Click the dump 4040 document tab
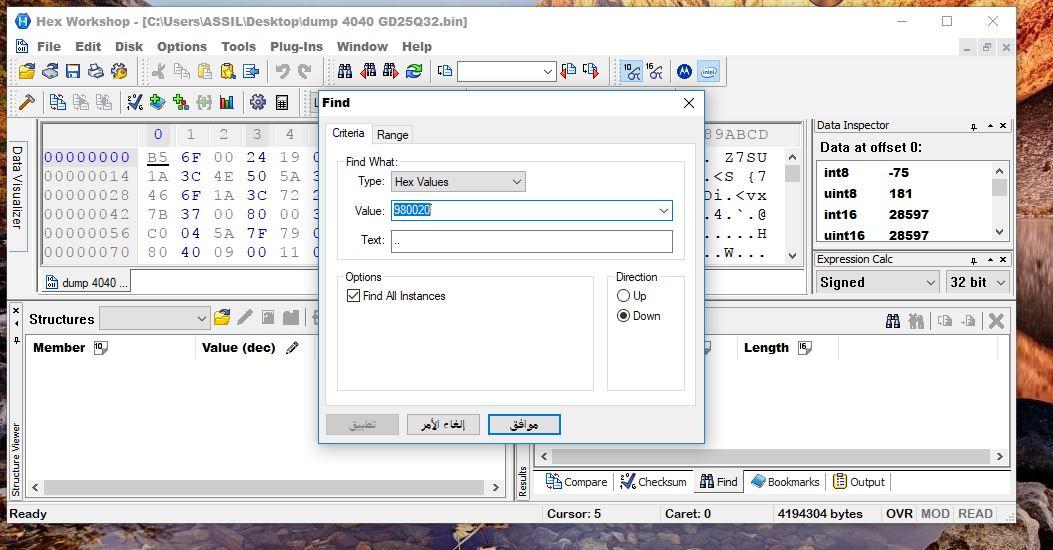Viewport: 1053px width, 550px height. (x=87, y=283)
